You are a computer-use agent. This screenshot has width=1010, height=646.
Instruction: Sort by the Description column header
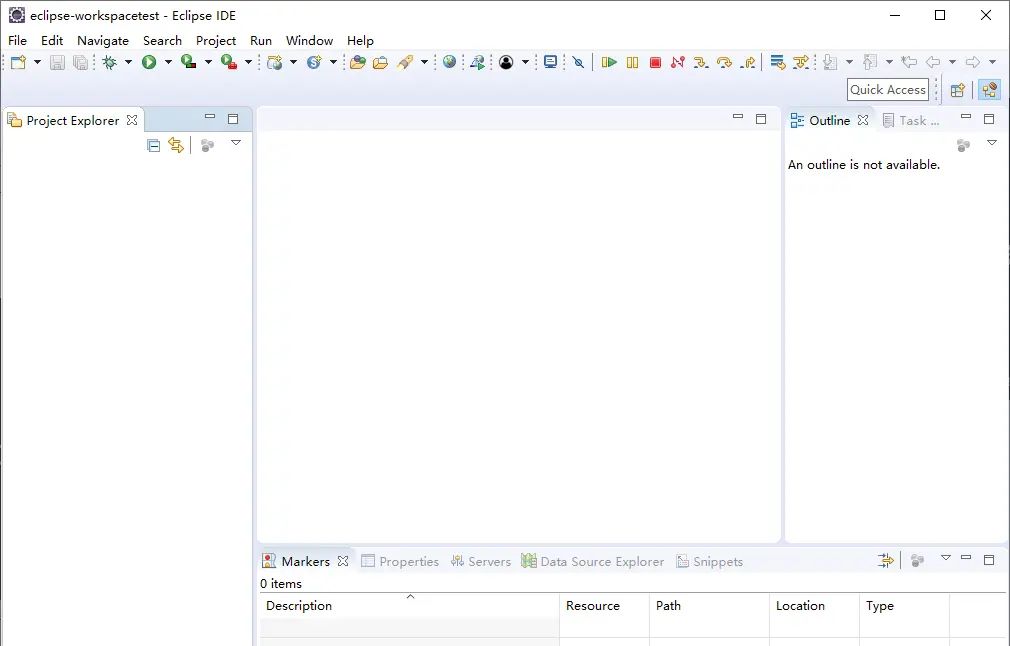click(x=299, y=605)
